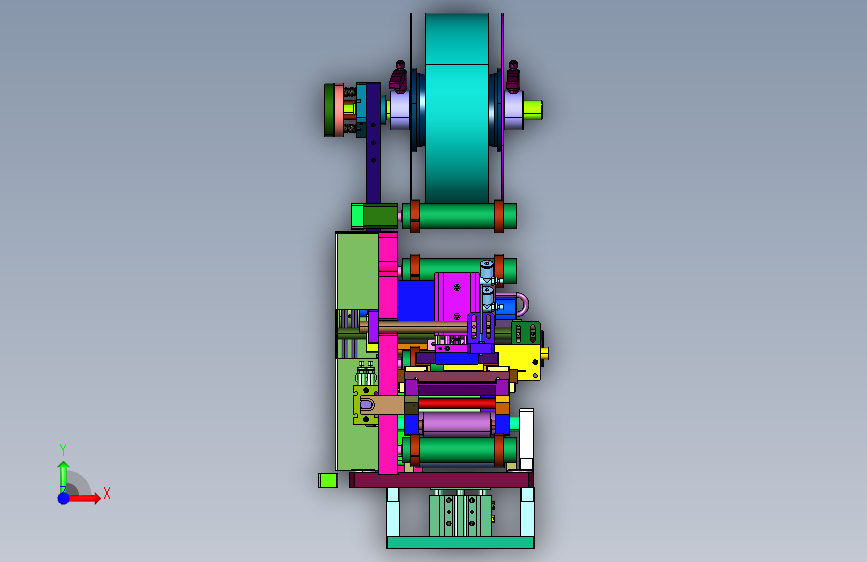Select the red horizontal roller bar
The height and width of the screenshot is (562, 867).
point(457,403)
